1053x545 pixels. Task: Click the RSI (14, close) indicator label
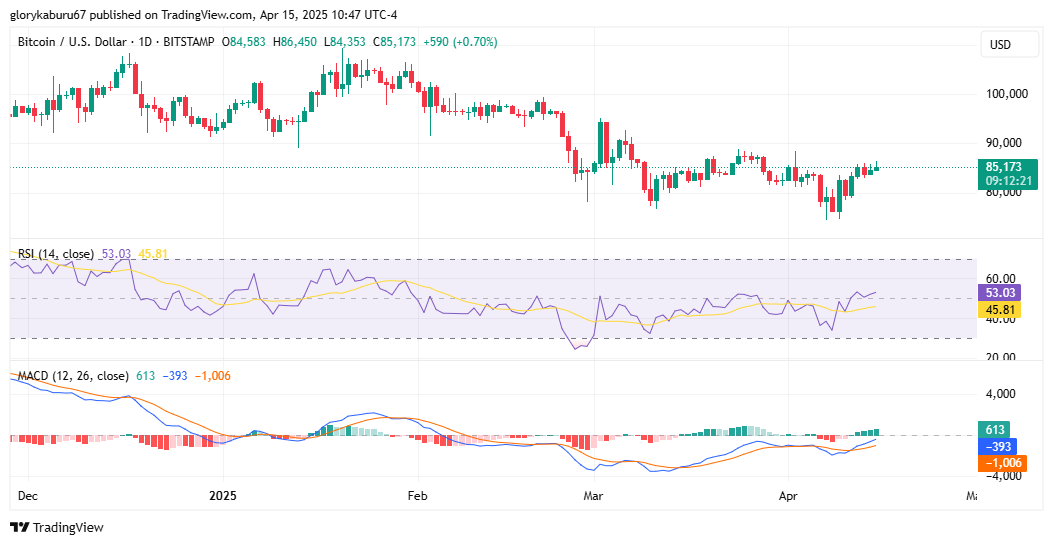tap(56, 254)
